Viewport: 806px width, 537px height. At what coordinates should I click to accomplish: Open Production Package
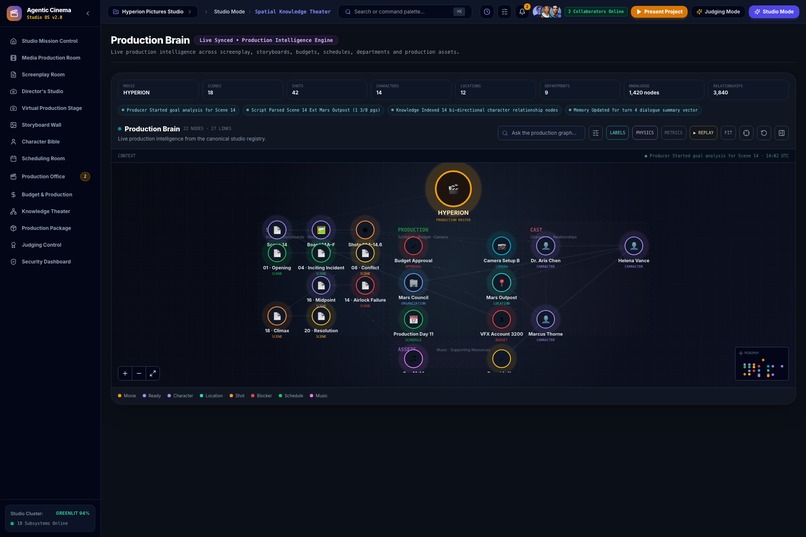[49, 228]
